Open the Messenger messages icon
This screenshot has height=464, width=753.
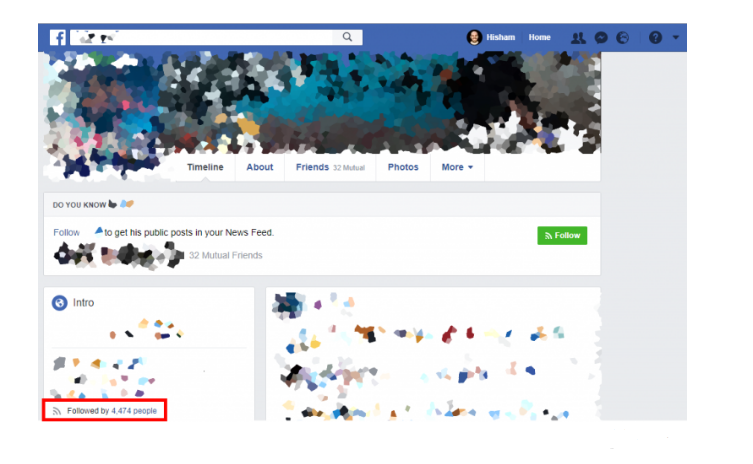pyautogui.click(x=601, y=37)
